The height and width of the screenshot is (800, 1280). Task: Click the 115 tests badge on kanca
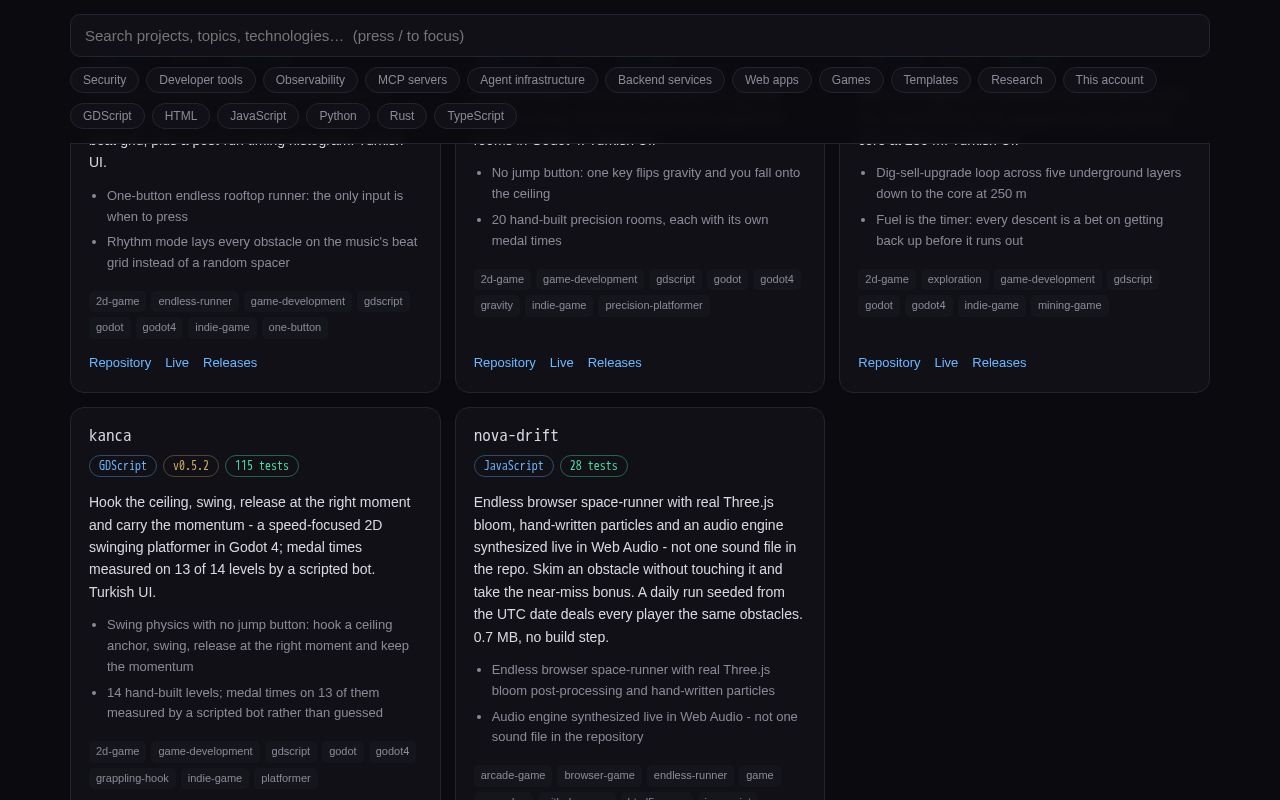262,466
